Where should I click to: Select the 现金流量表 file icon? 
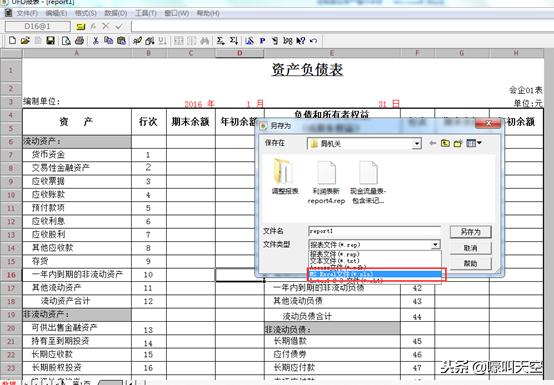368,182
